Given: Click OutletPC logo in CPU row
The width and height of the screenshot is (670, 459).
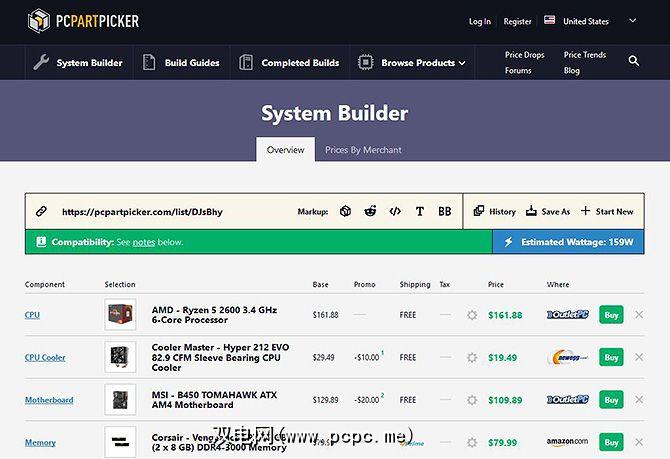Looking at the screenshot, I should click(x=567, y=315).
